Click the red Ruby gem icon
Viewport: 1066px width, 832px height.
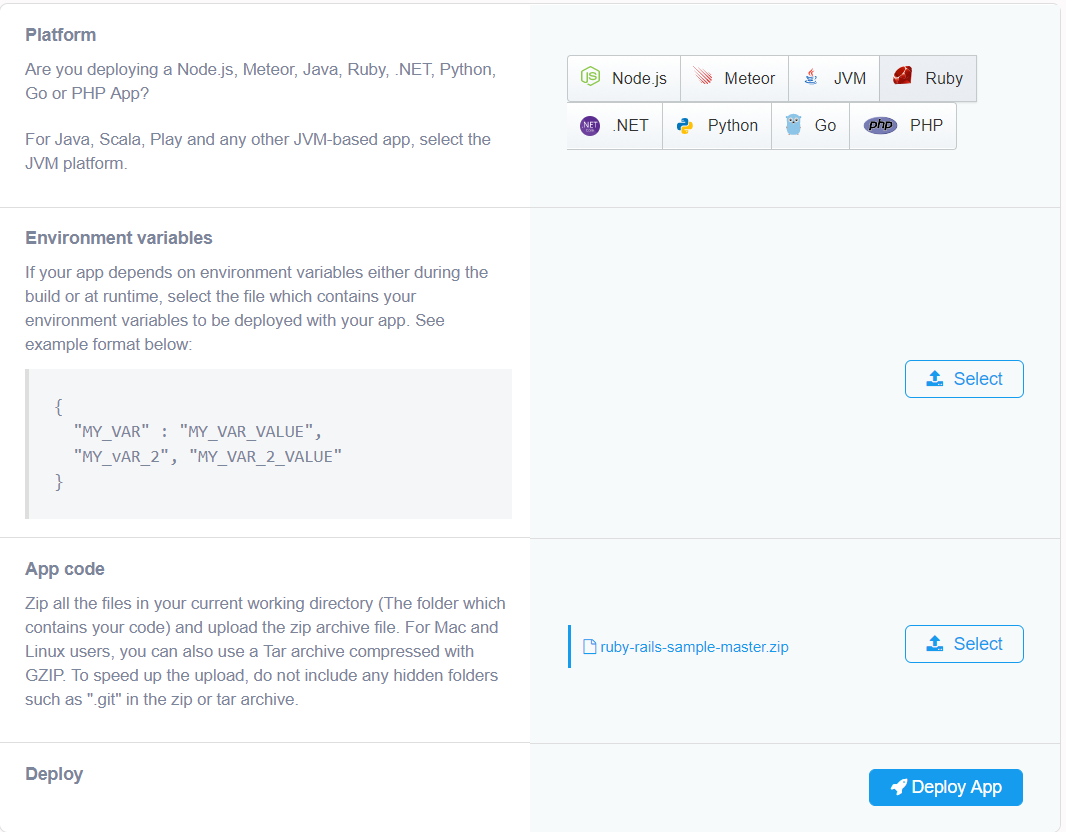[x=903, y=75]
